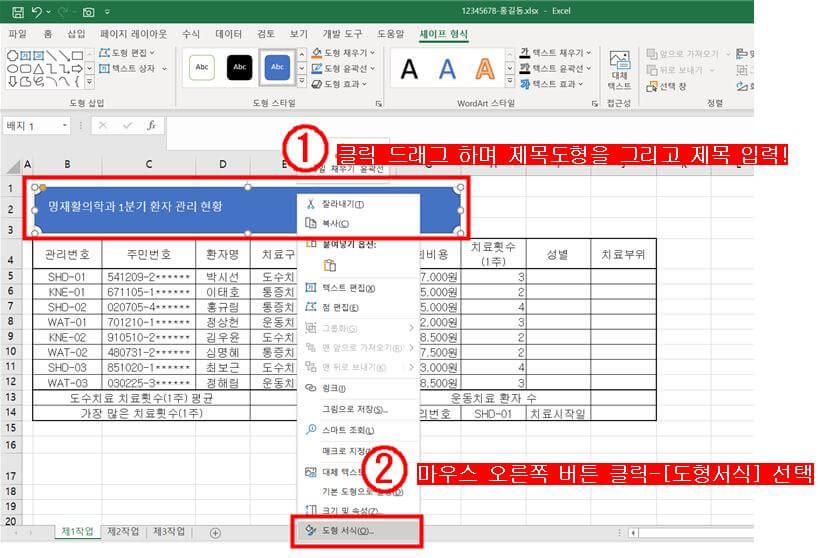Viewport: 821px width, 558px height.
Task: Switch to the 수식 ribbon tab
Action: point(191,34)
